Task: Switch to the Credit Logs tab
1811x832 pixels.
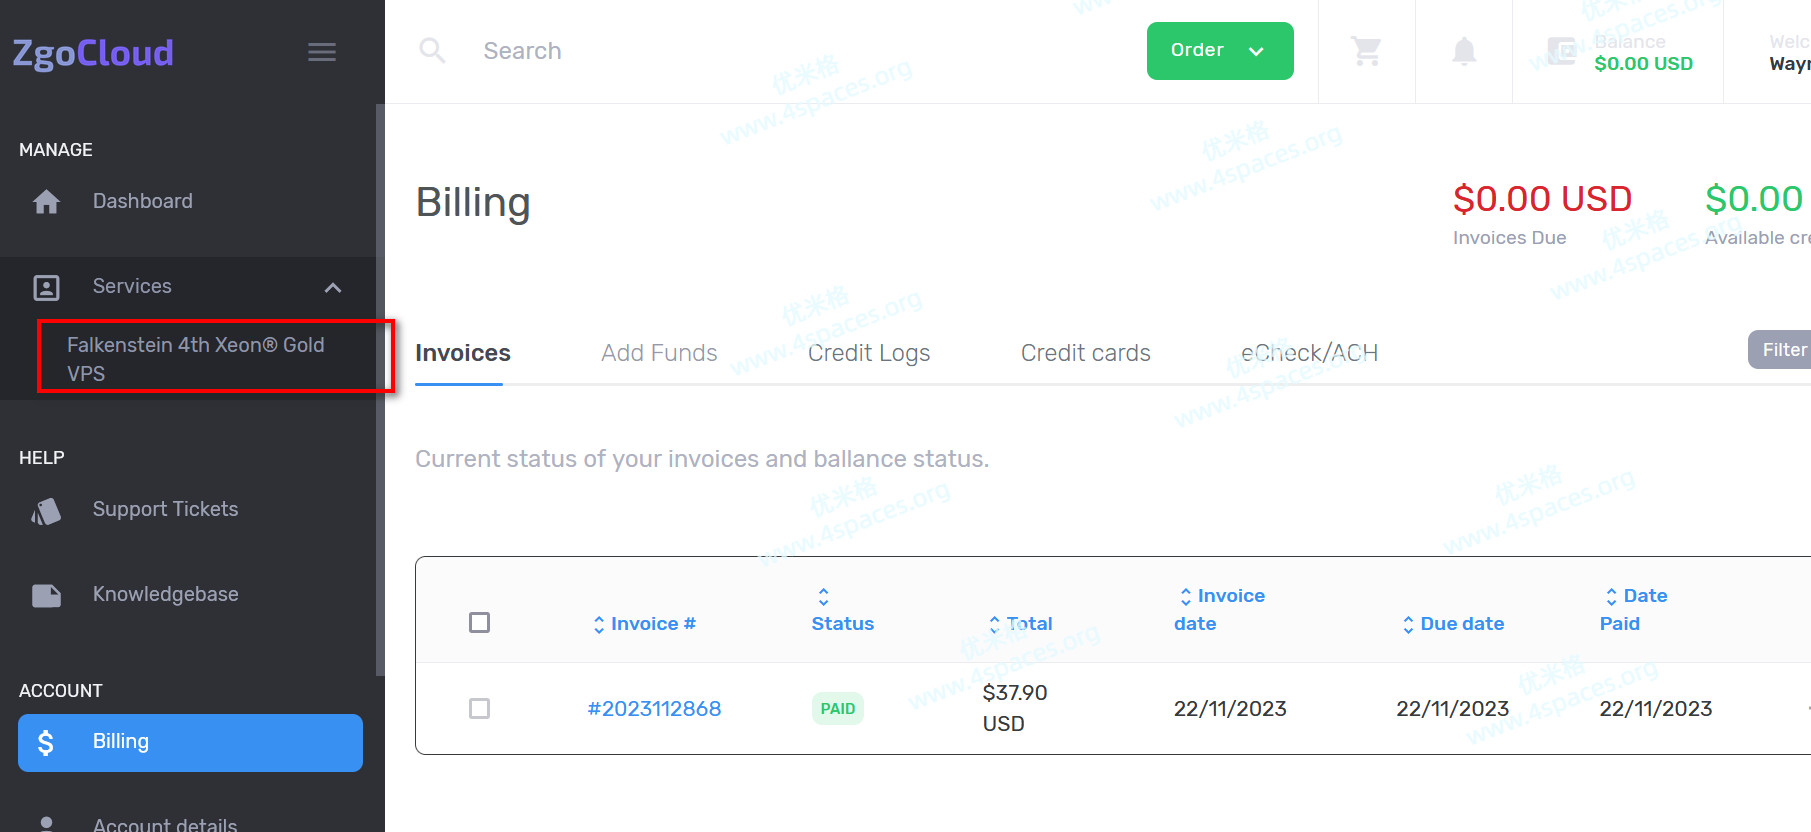Action: click(868, 353)
